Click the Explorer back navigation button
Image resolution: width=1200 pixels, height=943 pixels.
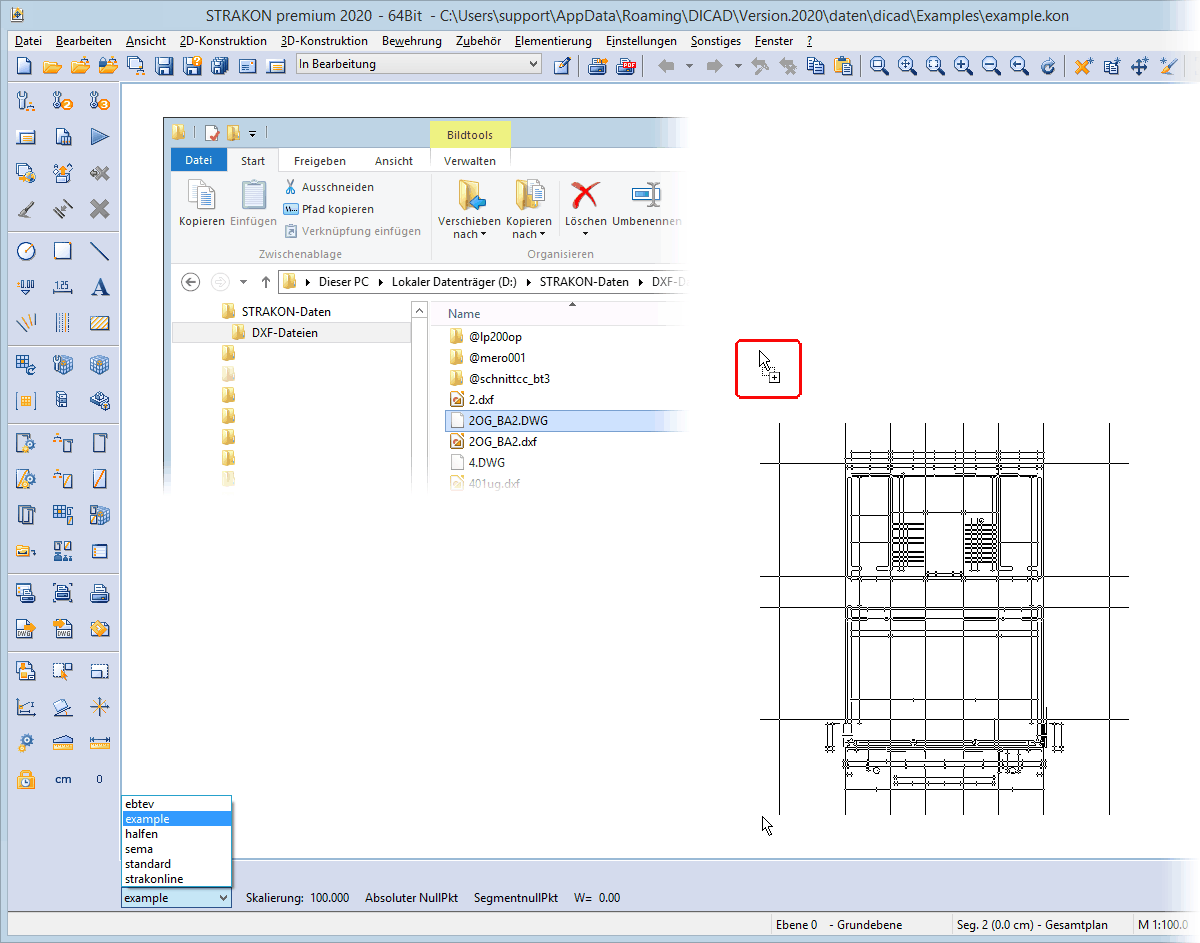(191, 282)
